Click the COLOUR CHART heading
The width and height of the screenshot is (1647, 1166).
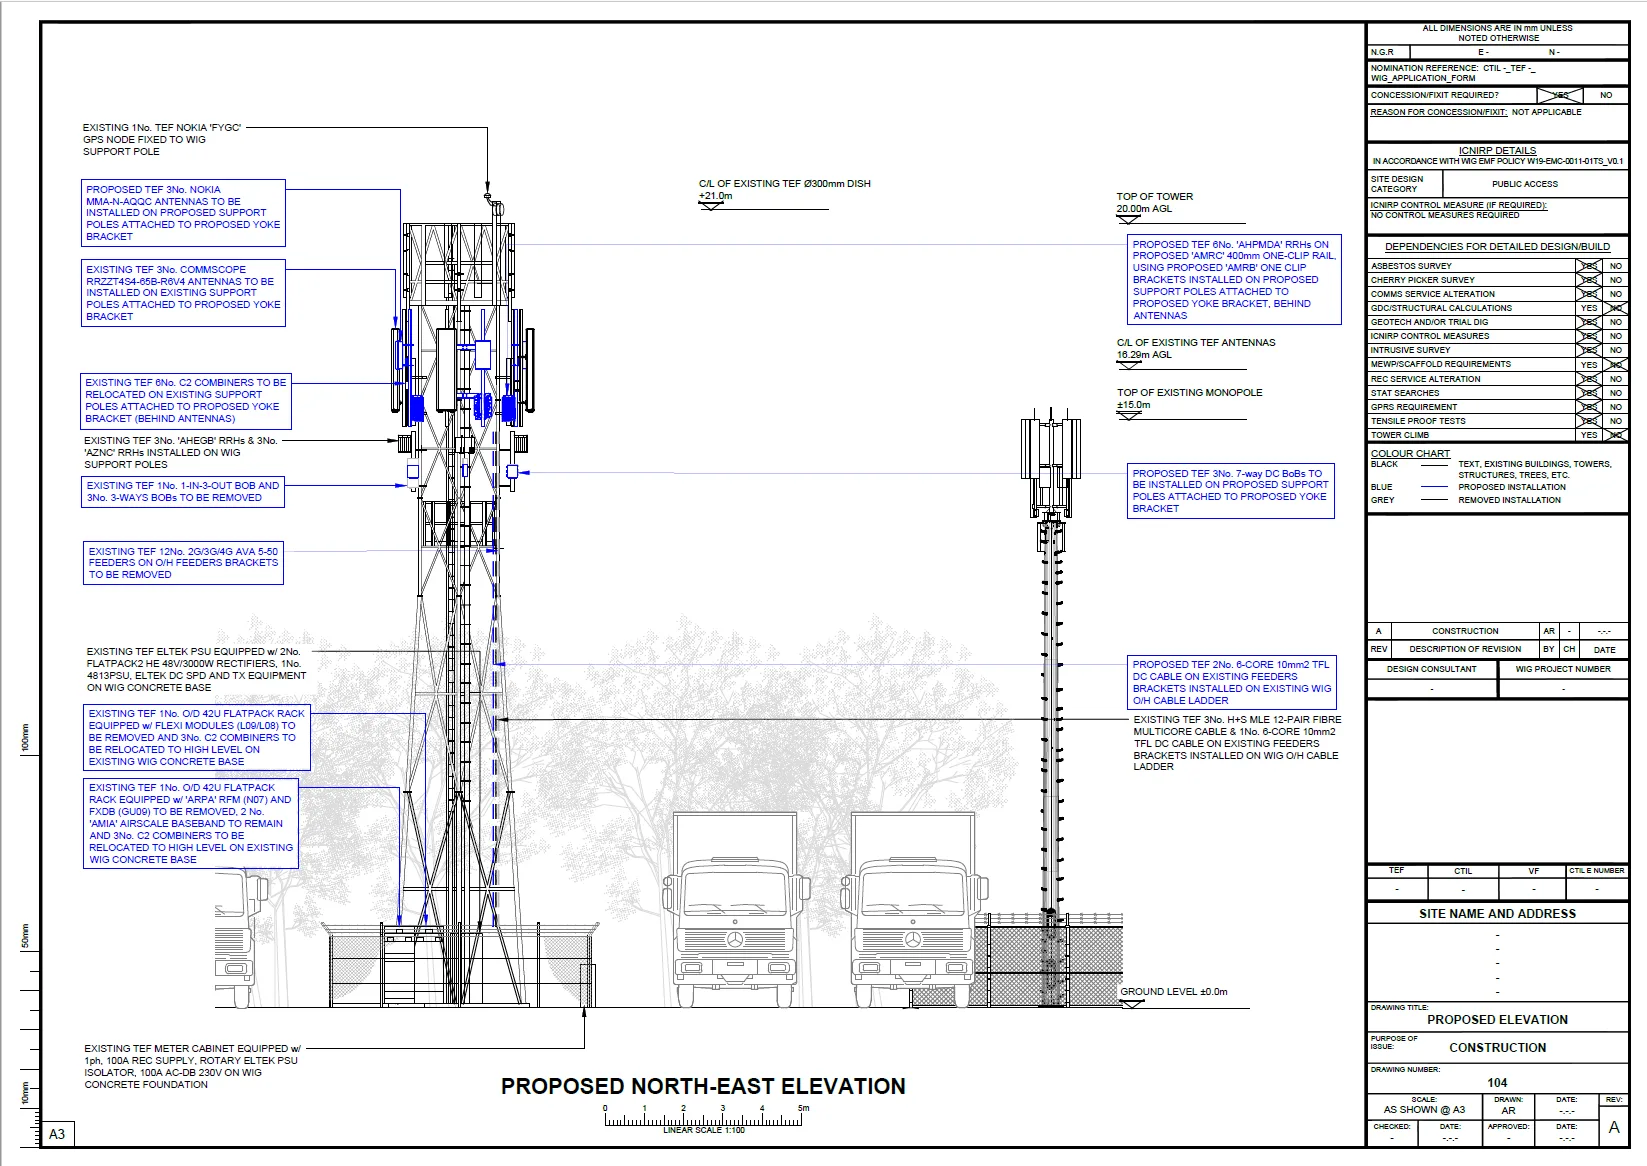point(1410,453)
